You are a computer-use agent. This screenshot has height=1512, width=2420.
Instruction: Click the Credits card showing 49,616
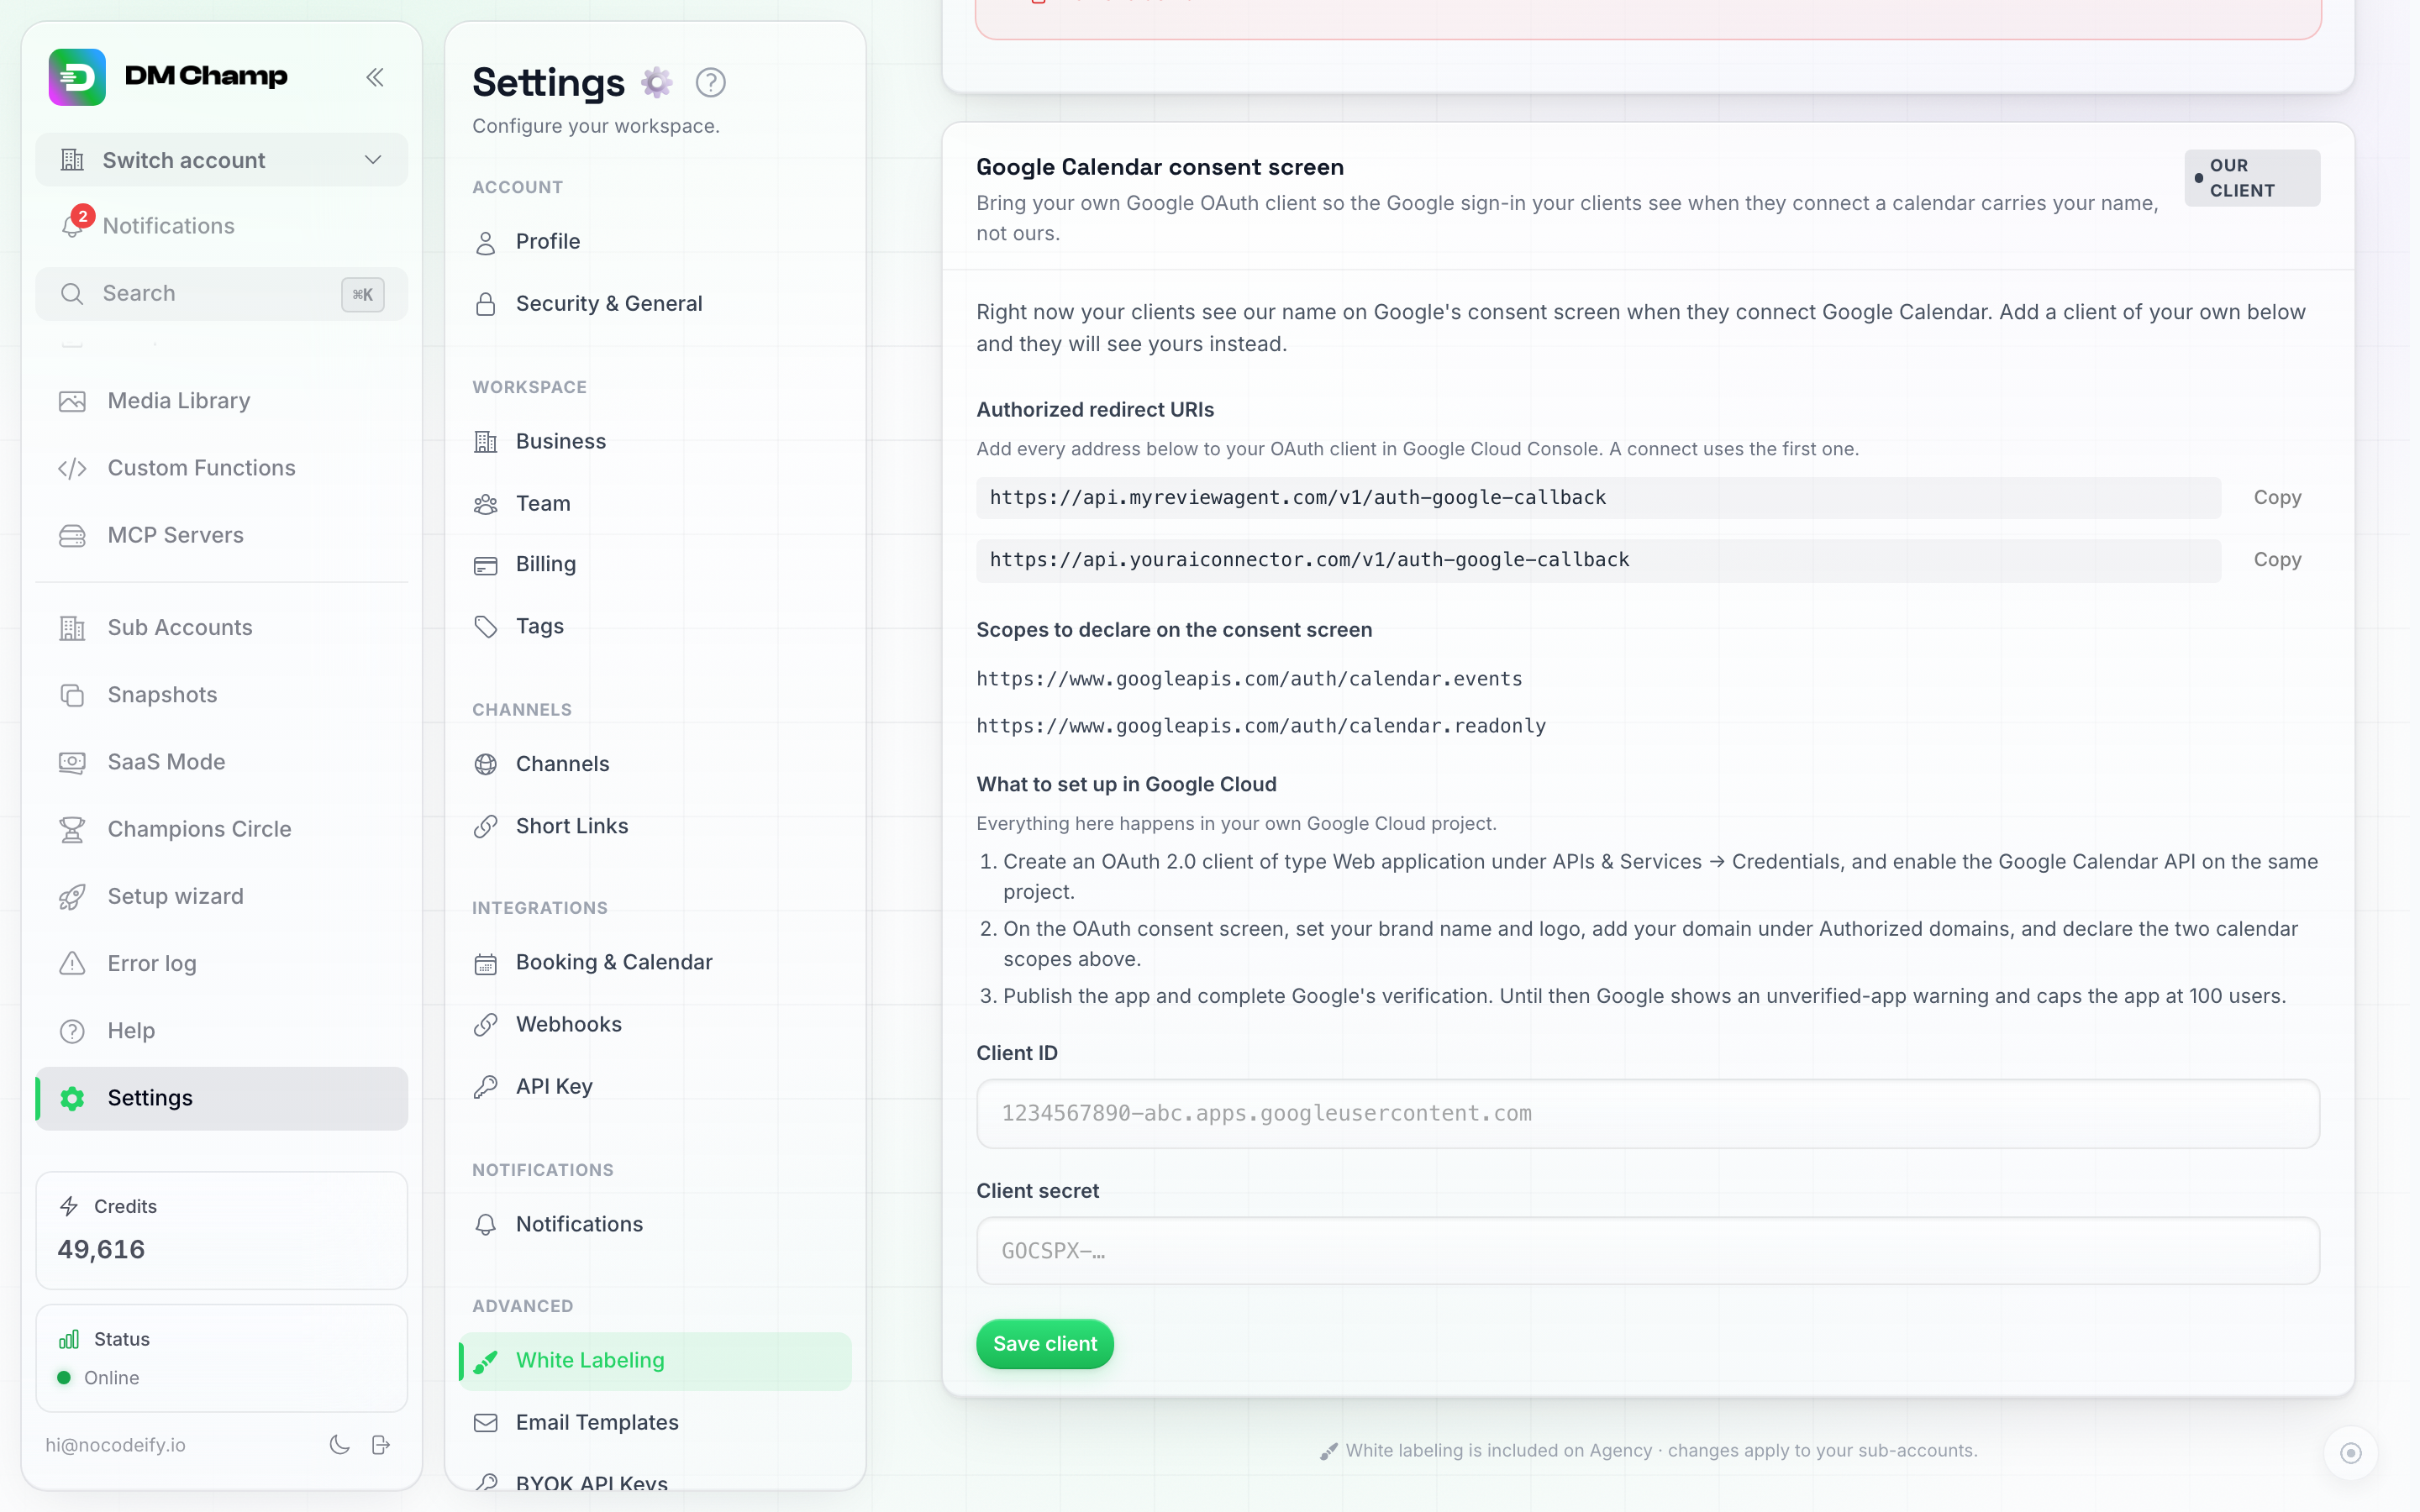[221, 1230]
